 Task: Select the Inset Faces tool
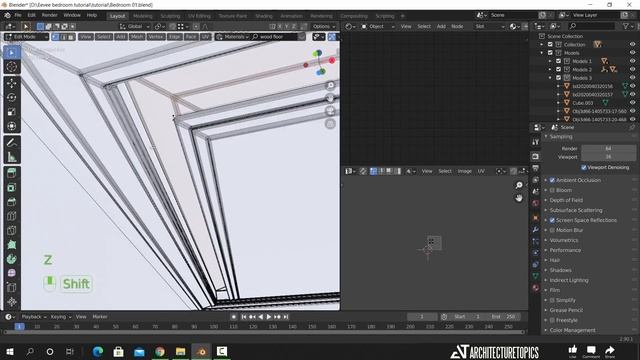click(x=11, y=187)
